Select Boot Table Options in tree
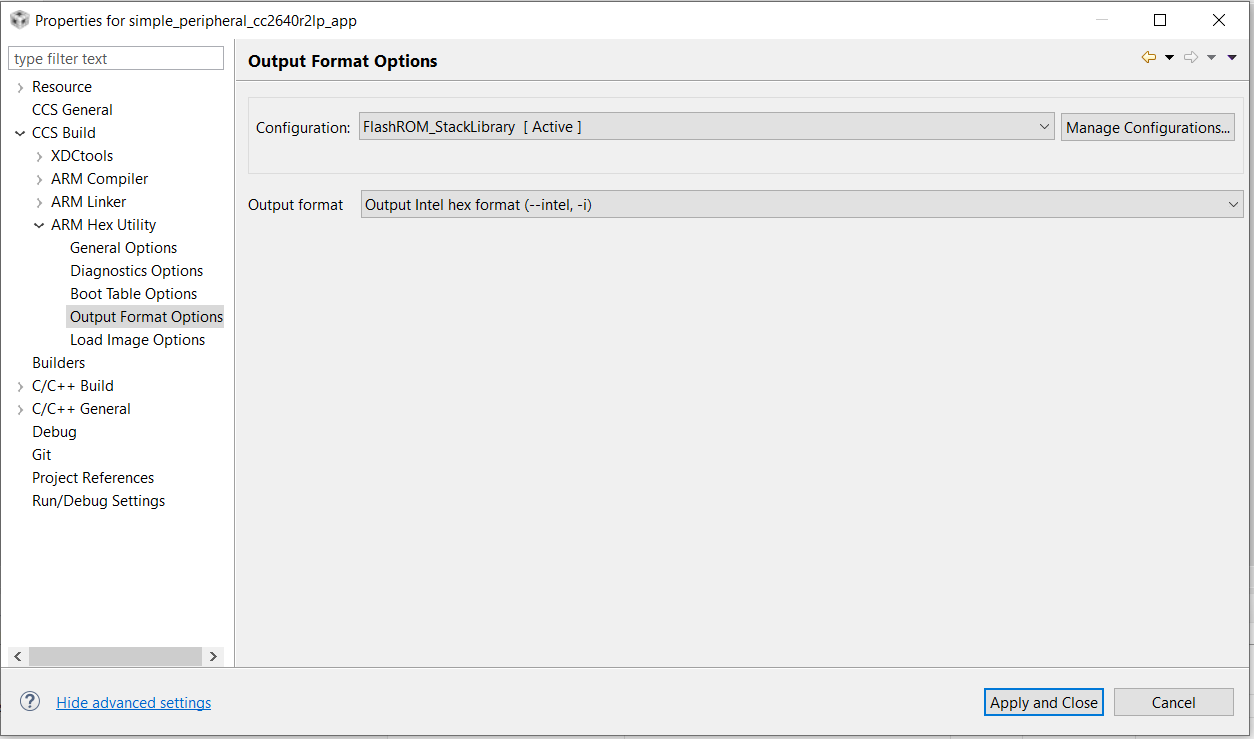 (x=133, y=294)
